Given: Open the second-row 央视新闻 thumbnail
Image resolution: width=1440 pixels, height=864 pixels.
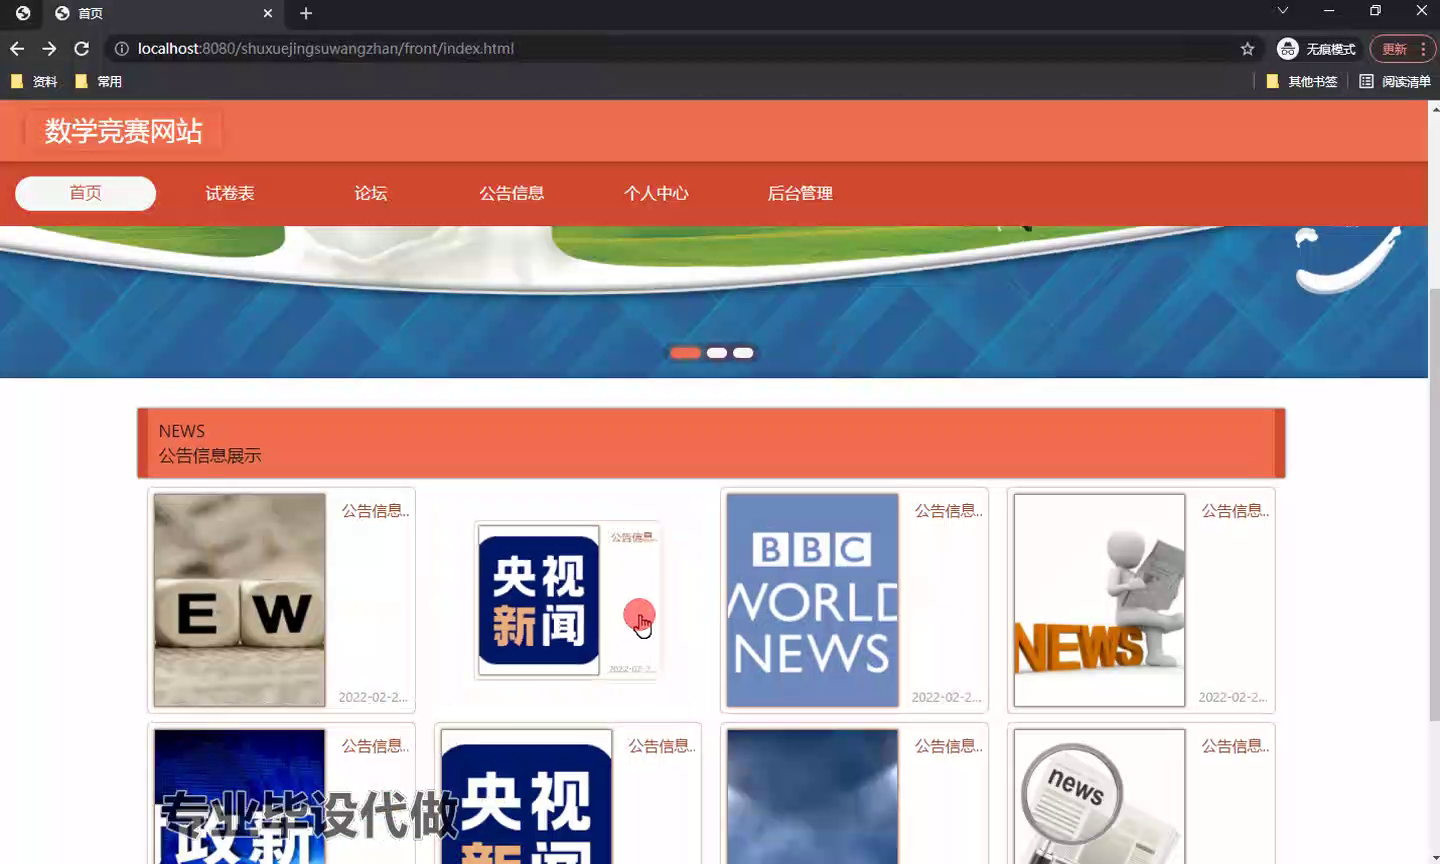Looking at the screenshot, I should (x=526, y=796).
